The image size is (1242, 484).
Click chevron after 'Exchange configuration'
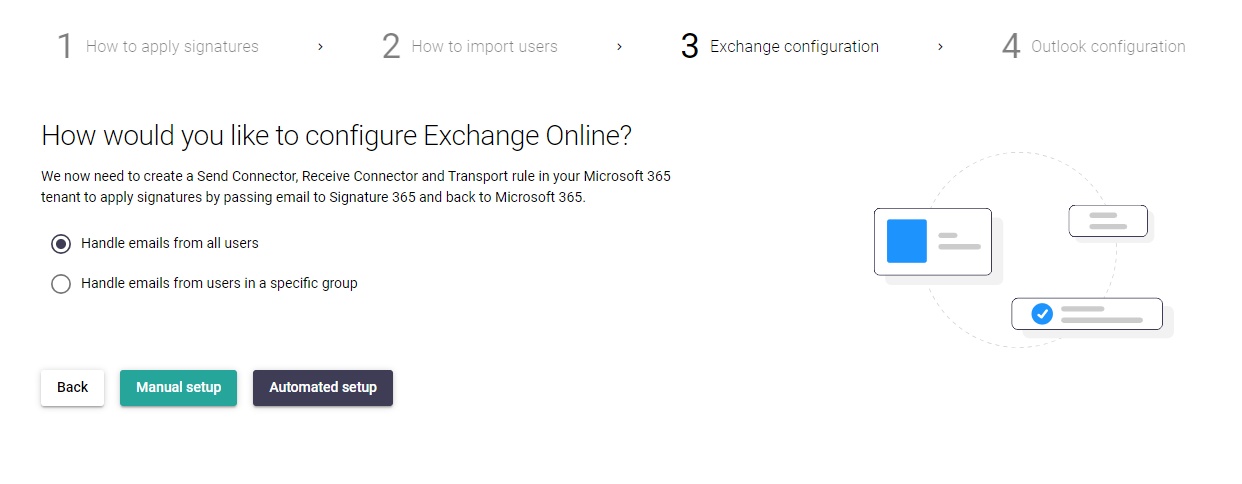940,47
